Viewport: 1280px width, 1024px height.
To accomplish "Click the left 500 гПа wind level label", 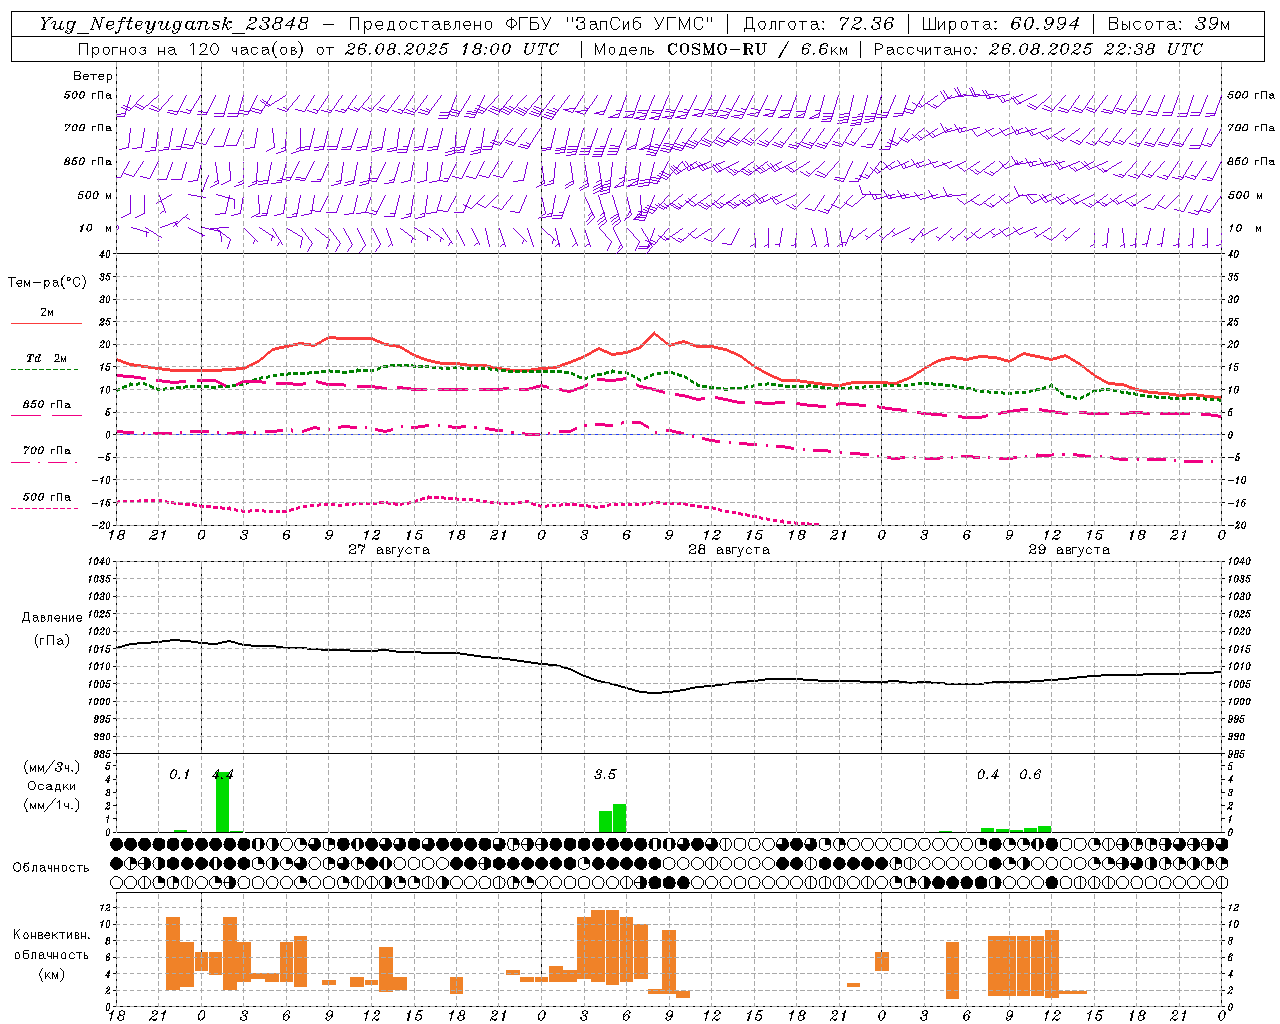I will 88,95.
